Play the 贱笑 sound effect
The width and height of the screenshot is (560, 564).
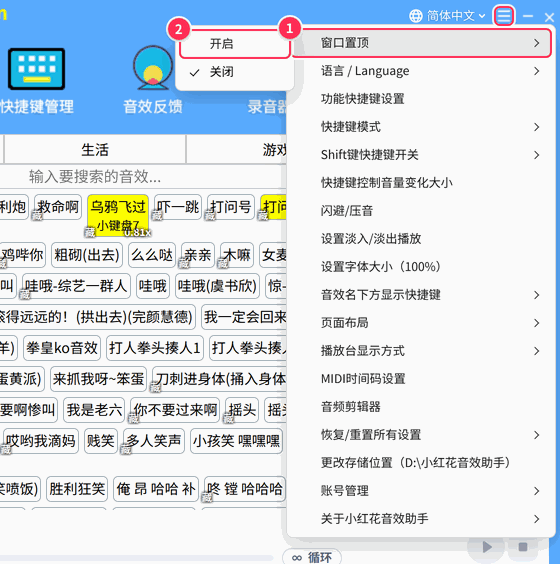tap(101, 441)
